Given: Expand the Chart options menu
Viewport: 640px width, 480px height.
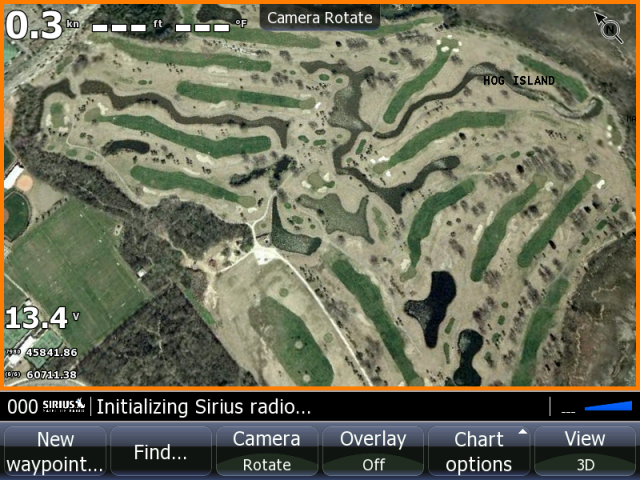Looking at the screenshot, I should pos(479,451).
